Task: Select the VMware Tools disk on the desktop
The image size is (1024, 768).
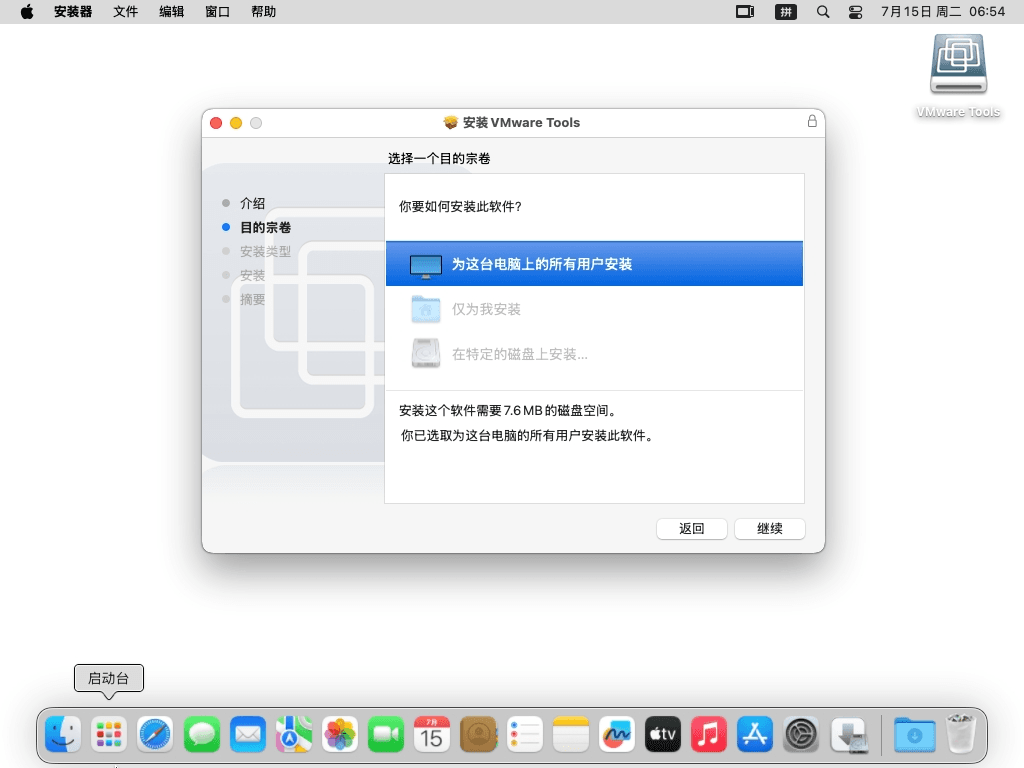Action: point(958,76)
